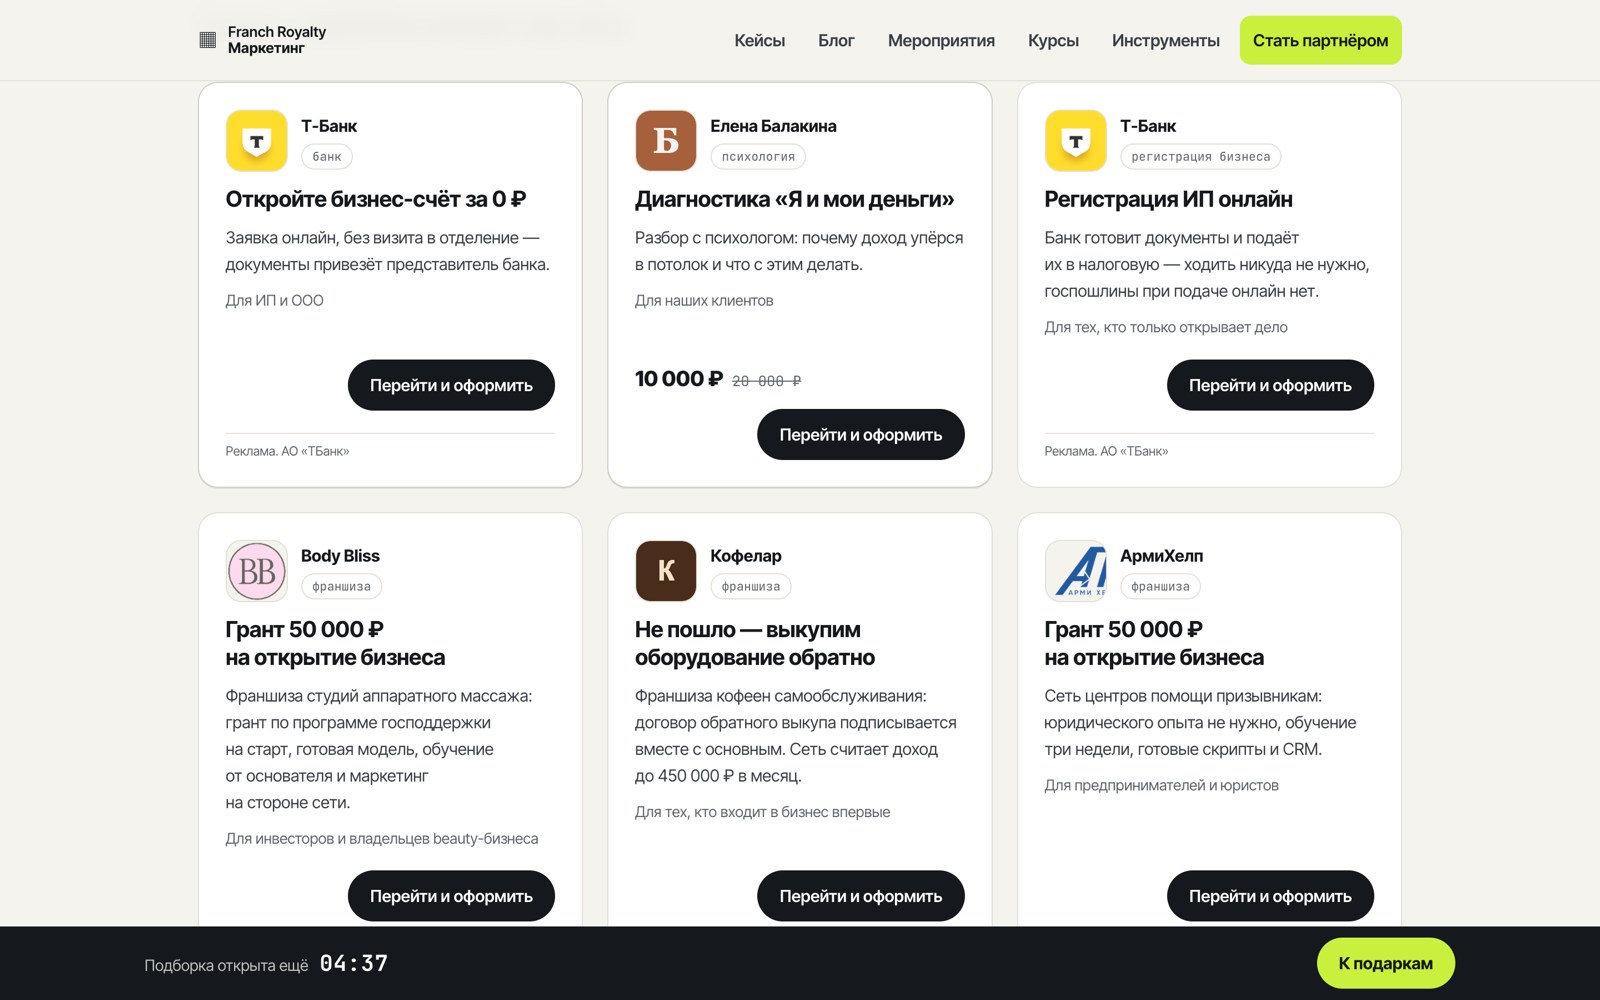Select Курсы in the top navigation
This screenshot has height=1000, width=1600.
point(1053,41)
